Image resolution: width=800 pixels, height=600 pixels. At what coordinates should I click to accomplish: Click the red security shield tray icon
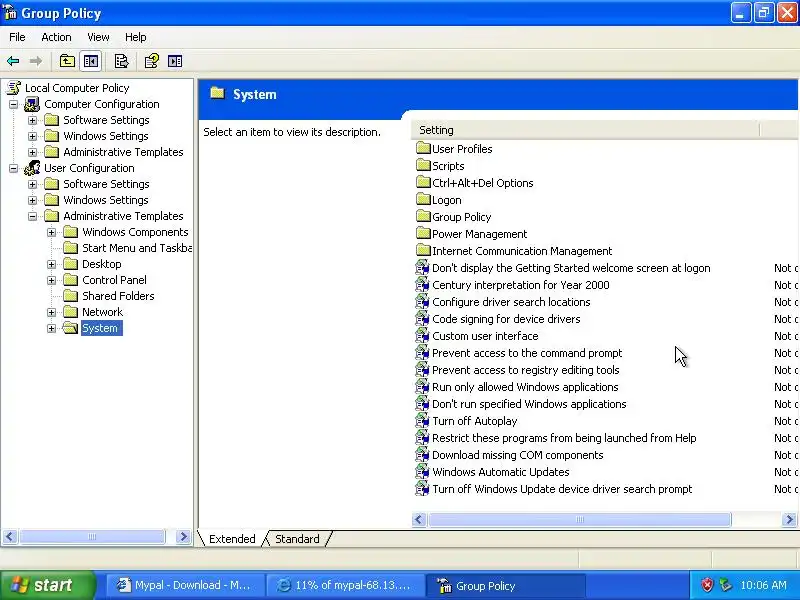[x=707, y=585]
